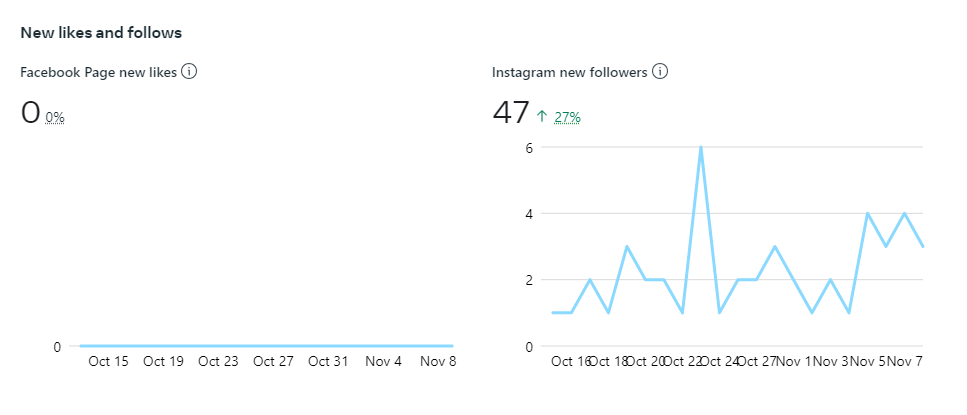Click the 0% likes change link
Image resolution: width=967 pixels, height=415 pixels.
[x=55, y=117]
